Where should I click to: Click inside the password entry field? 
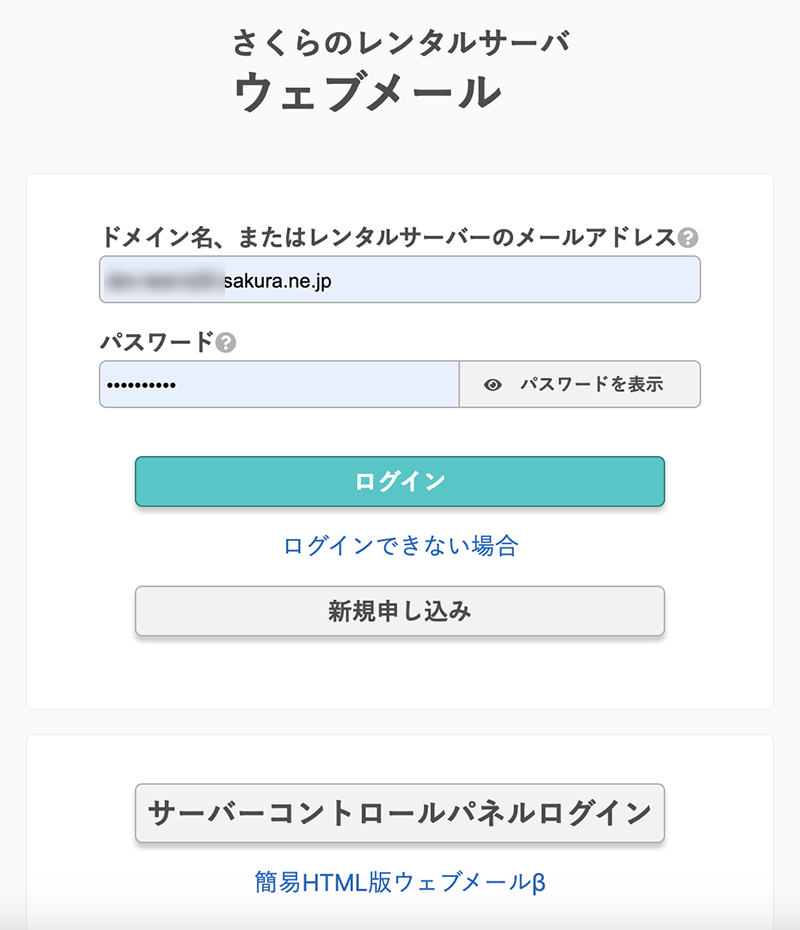tap(280, 384)
